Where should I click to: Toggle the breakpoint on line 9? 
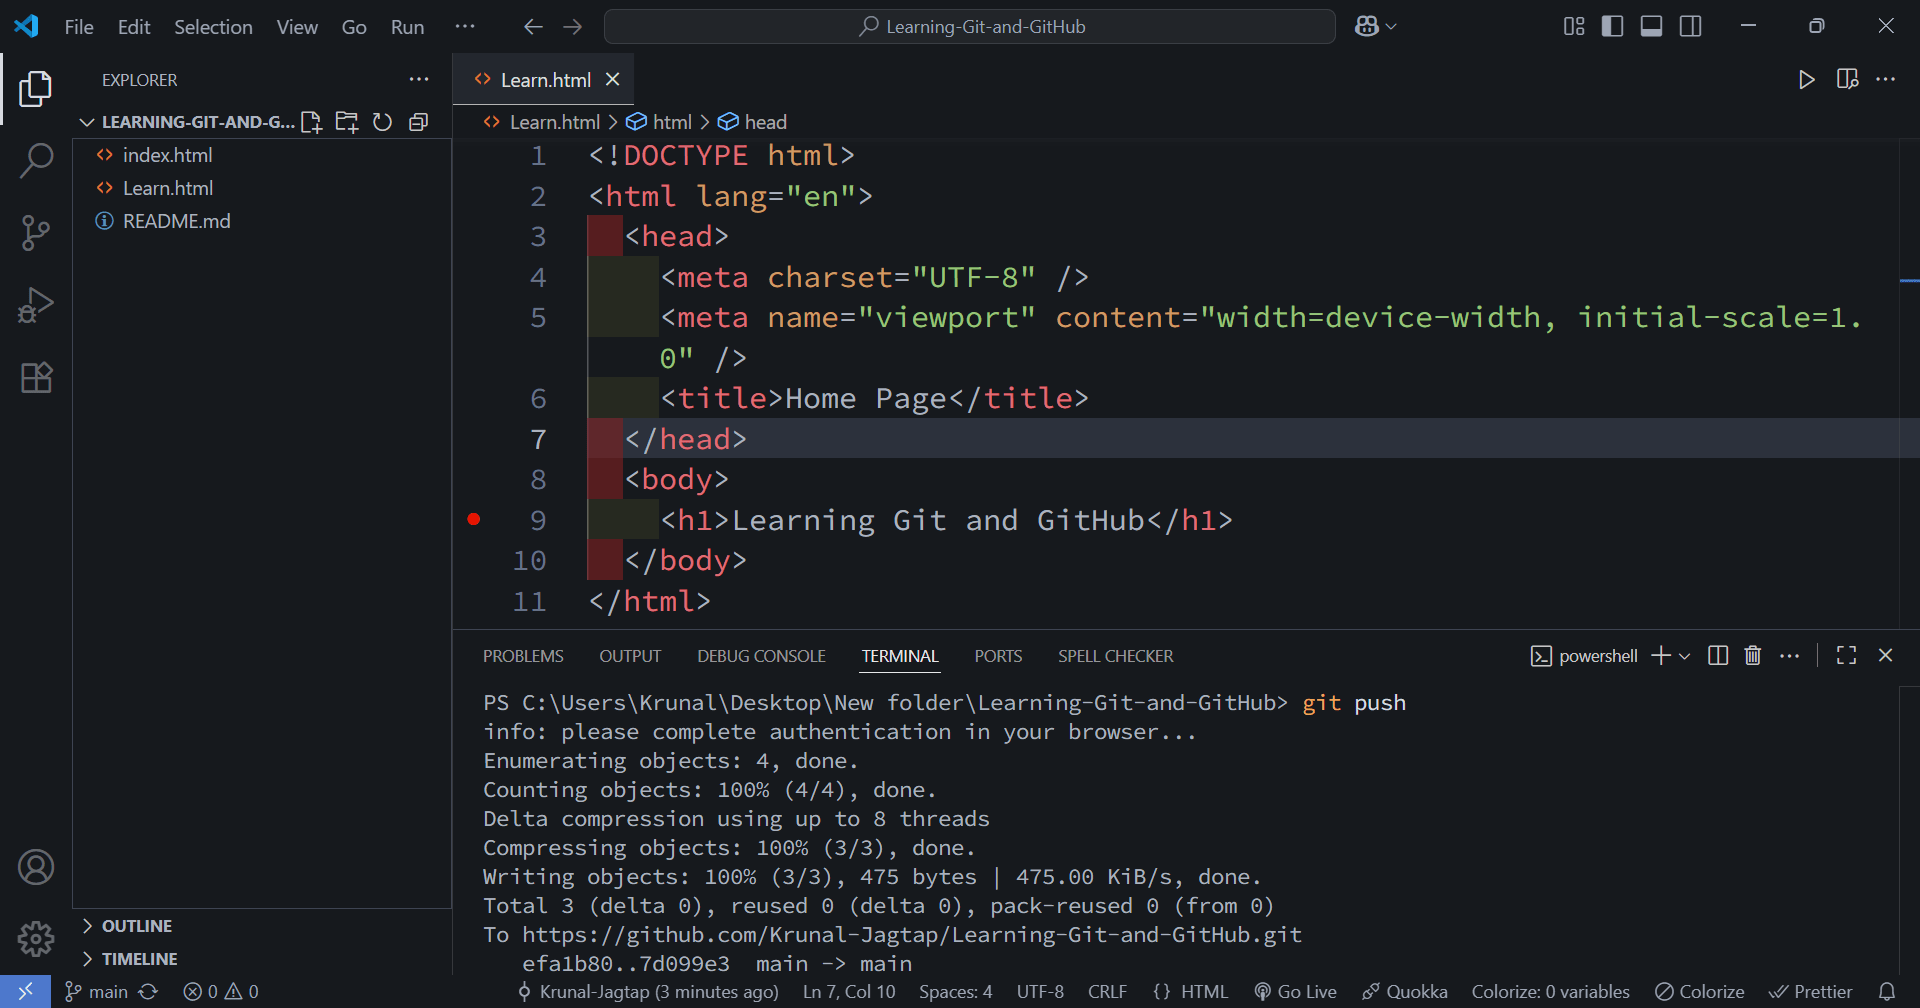tap(474, 520)
